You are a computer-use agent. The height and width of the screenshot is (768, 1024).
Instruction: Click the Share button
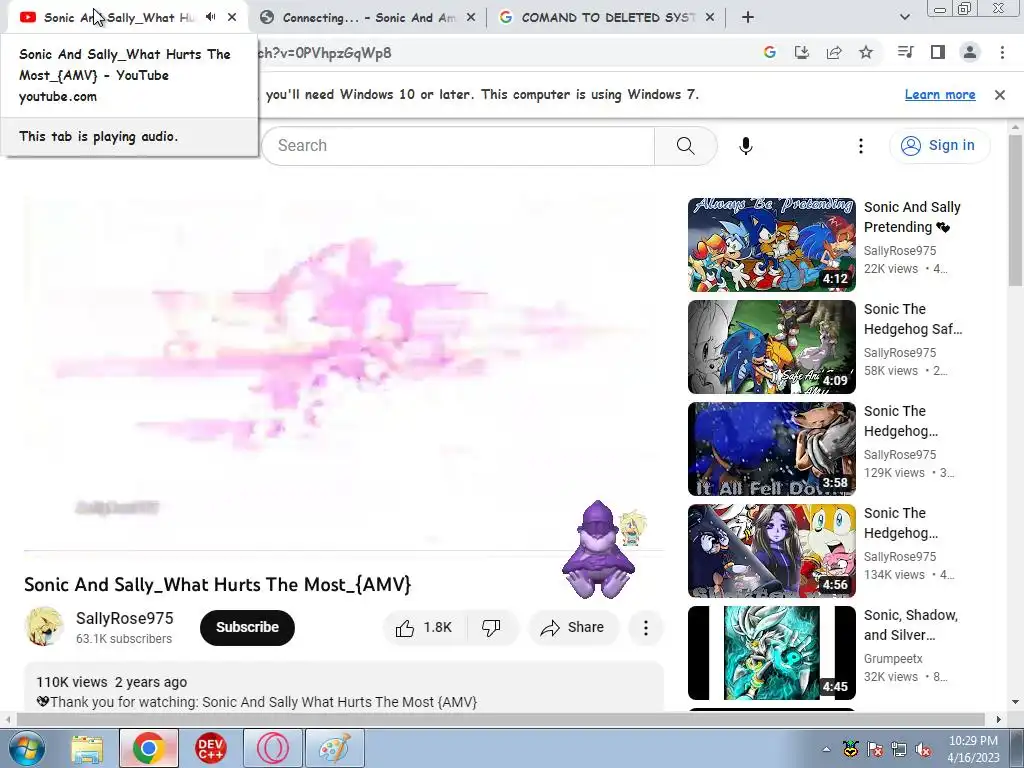pyautogui.click(x=572, y=628)
